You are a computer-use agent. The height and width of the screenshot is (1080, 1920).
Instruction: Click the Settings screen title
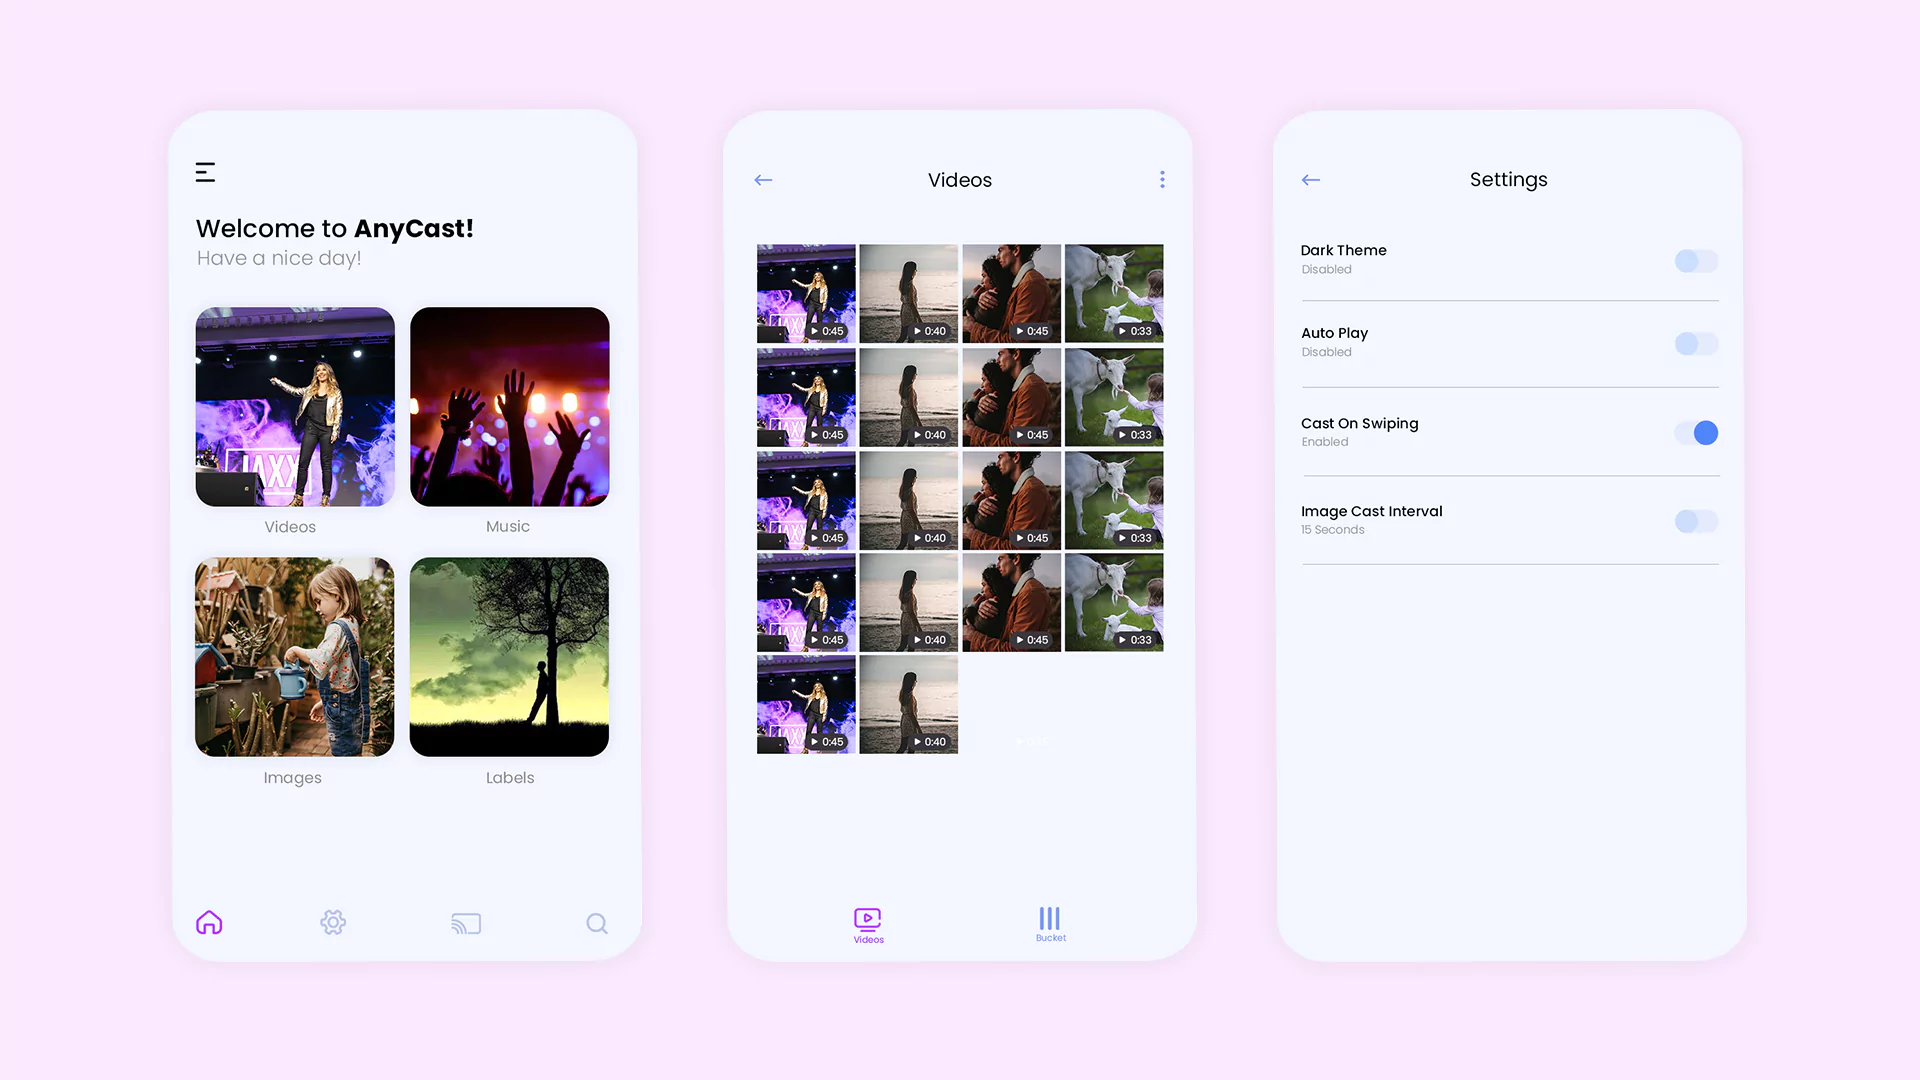[1508, 180]
